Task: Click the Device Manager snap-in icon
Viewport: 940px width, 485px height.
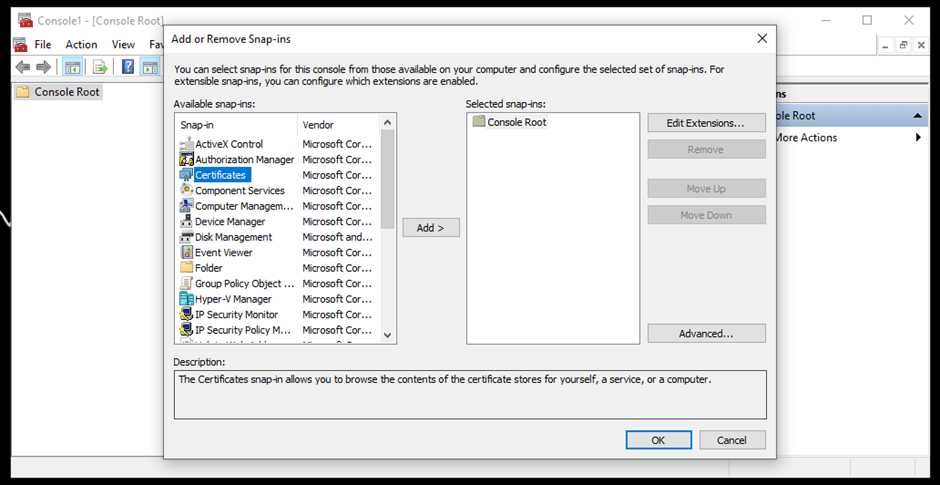Action: (186, 221)
